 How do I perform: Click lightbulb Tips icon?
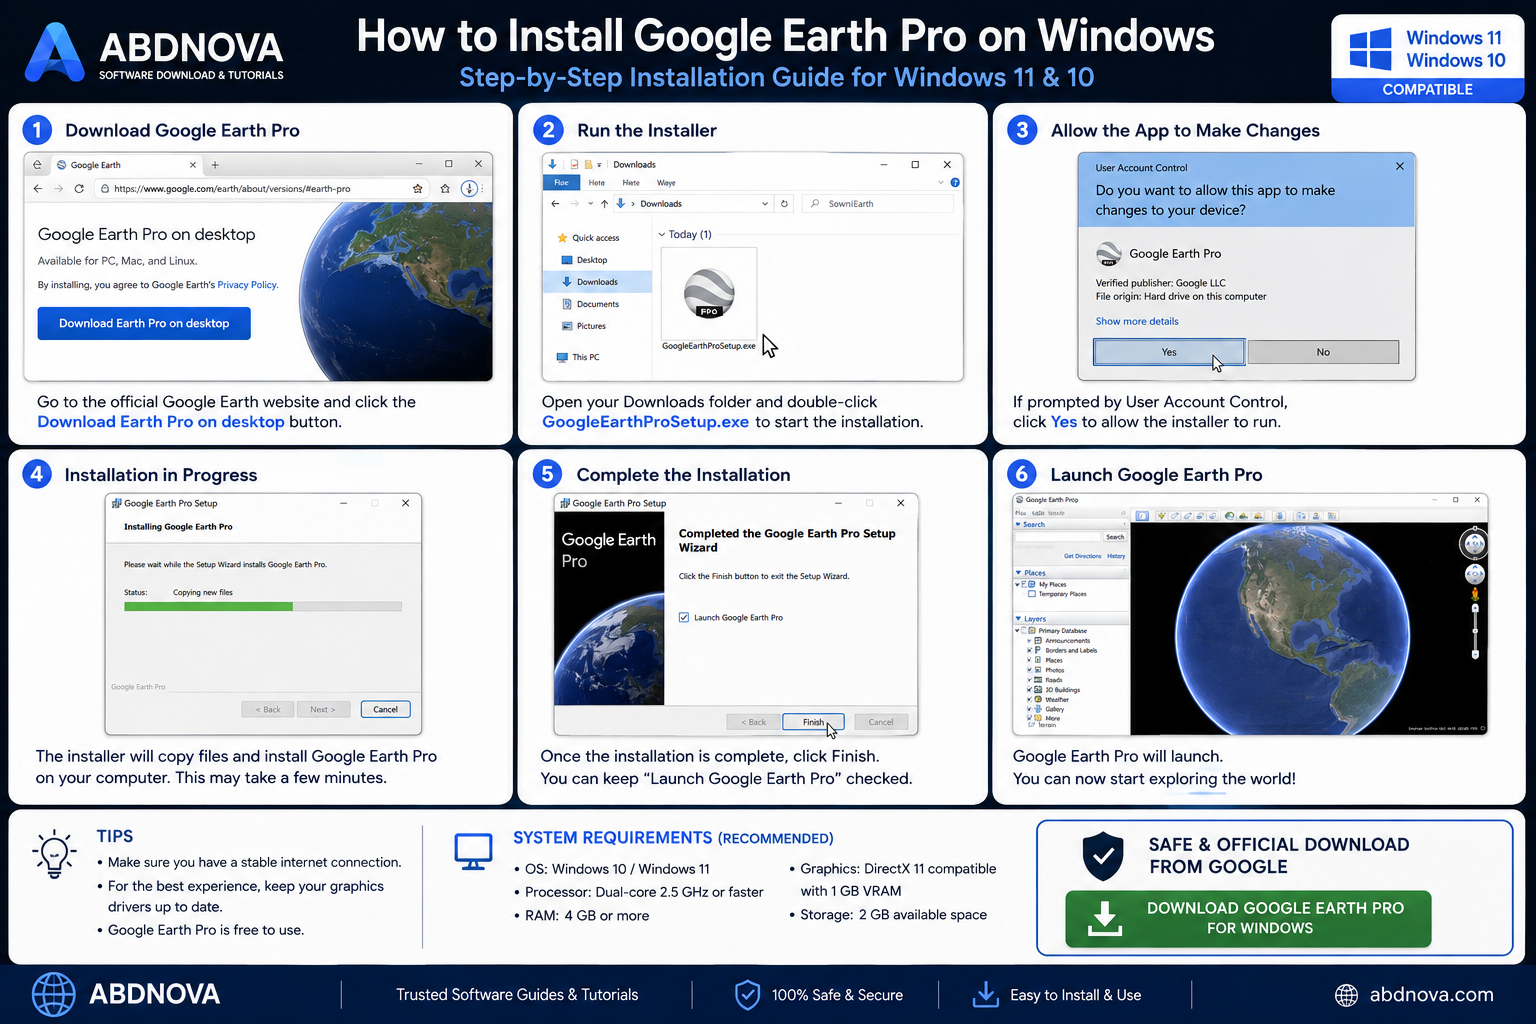[54, 854]
